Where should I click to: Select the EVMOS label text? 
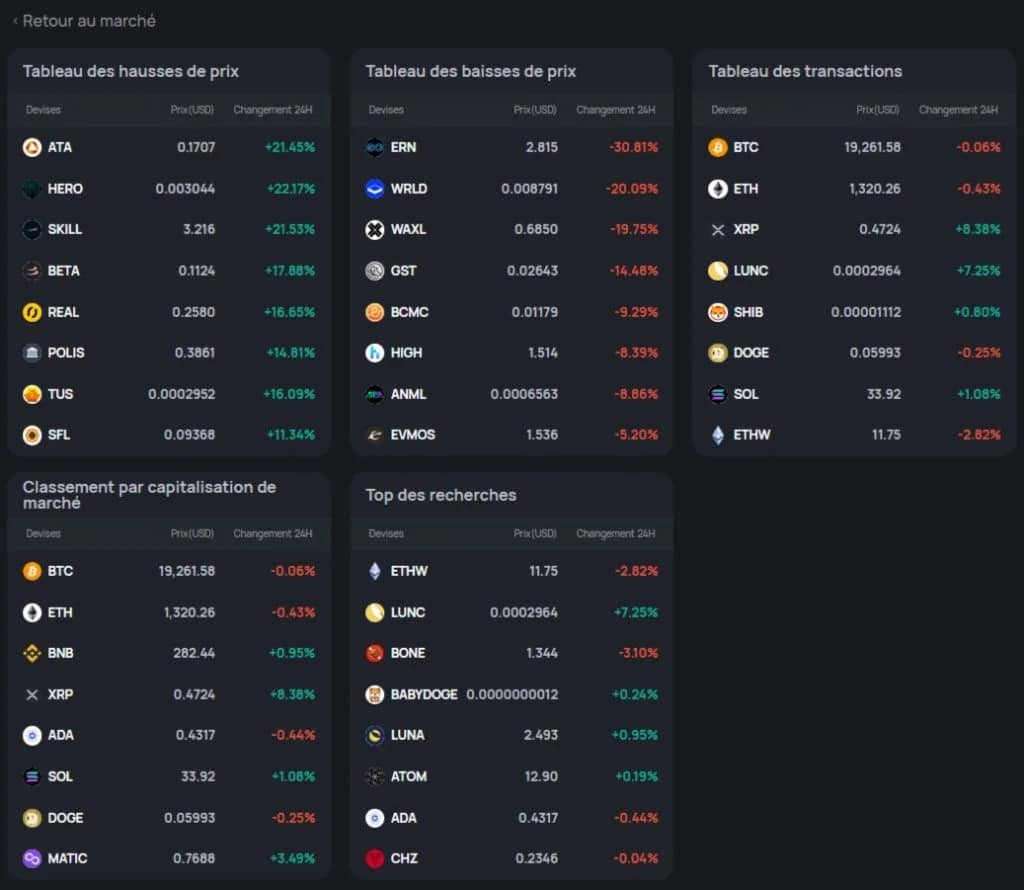click(x=413, y=435)
